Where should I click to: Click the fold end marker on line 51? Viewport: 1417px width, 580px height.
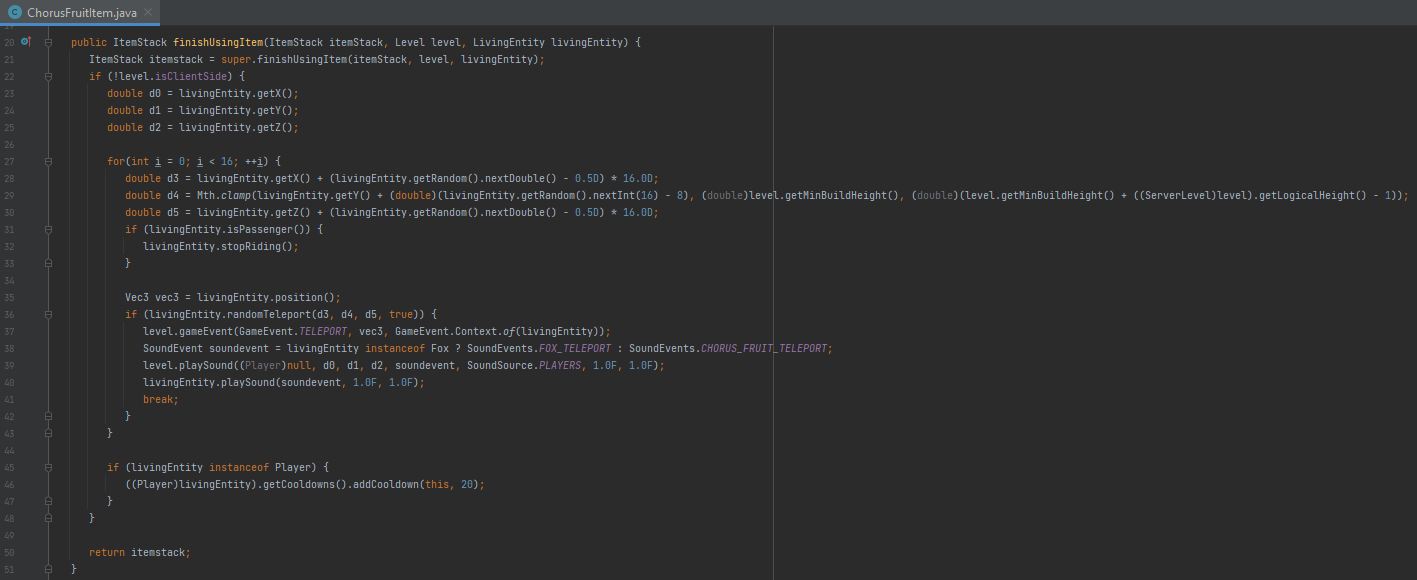[x=48, y=569]
